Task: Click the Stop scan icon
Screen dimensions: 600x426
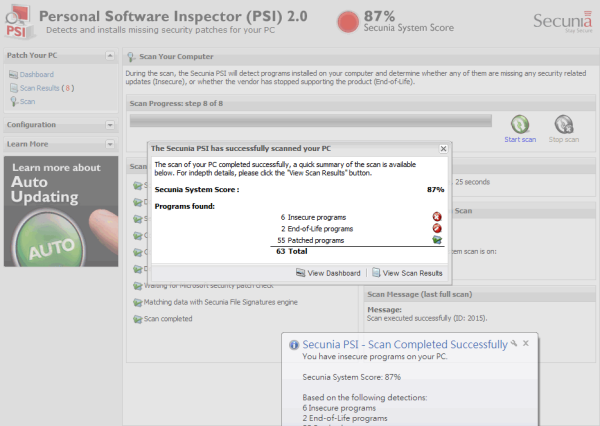Action: [x=564, y=124]
